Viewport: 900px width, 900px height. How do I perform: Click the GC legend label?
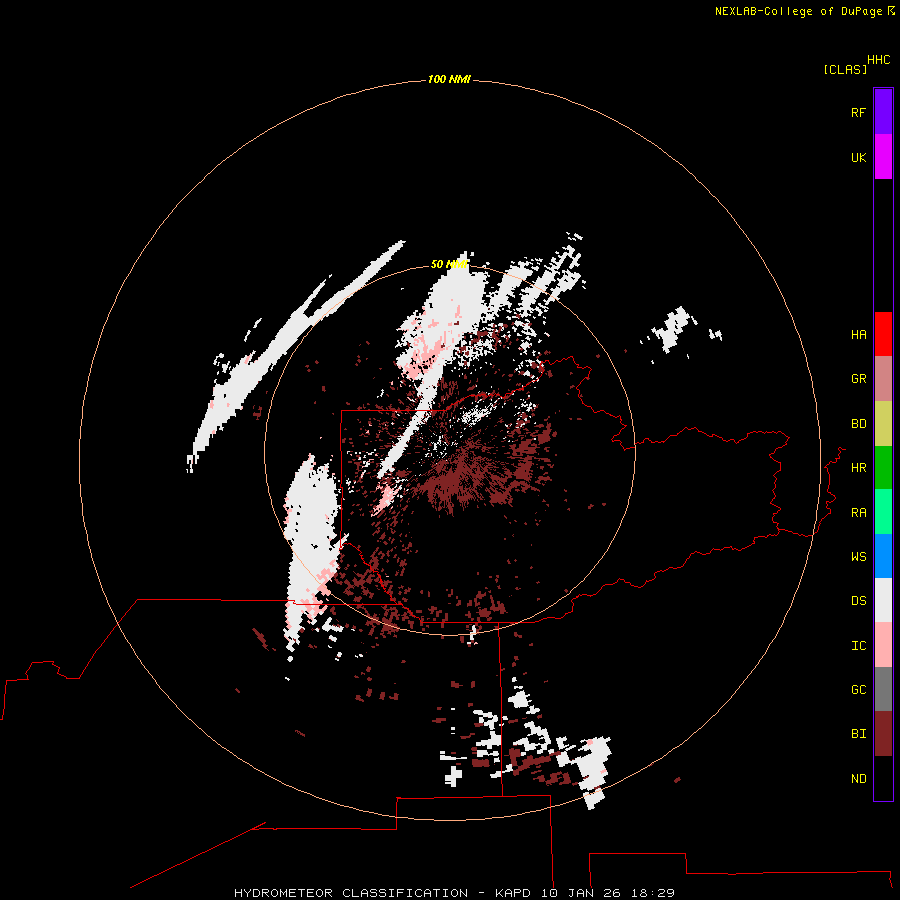pyautogui.click(x=858, y=690)
